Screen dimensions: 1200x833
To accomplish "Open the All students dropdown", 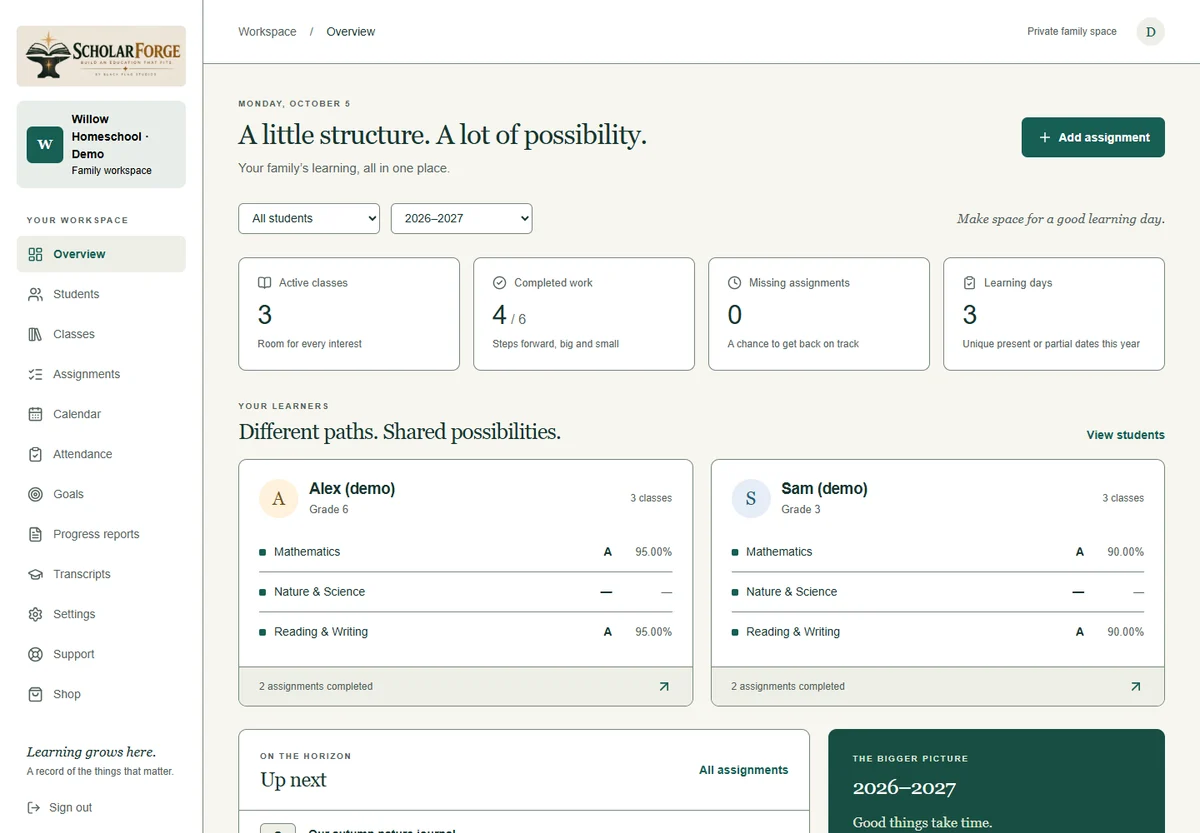I will tap(309, 219).
